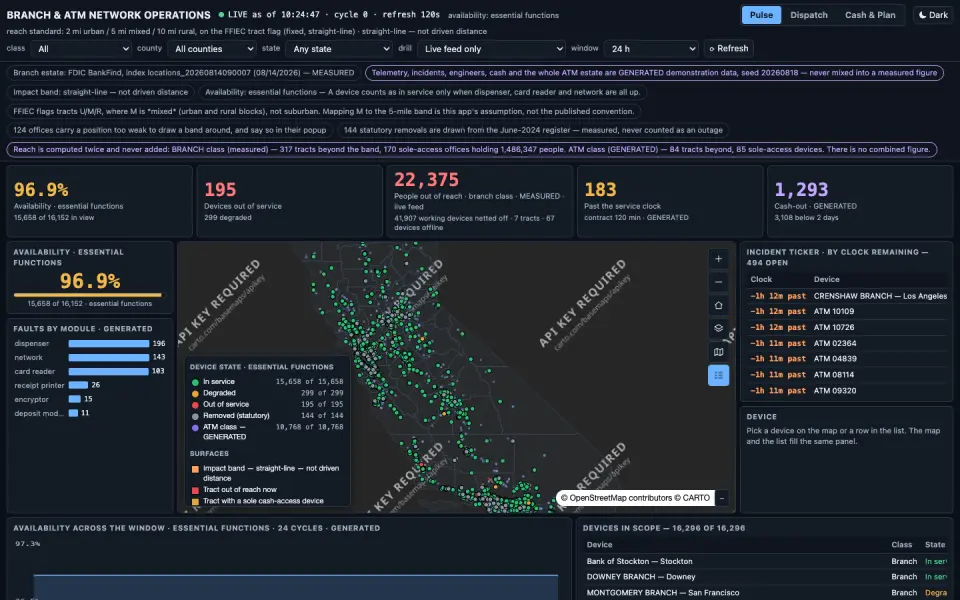Click the FFIEC flags tracts U/M/R chip
This screenshot has height=600, width=960.
323,111
